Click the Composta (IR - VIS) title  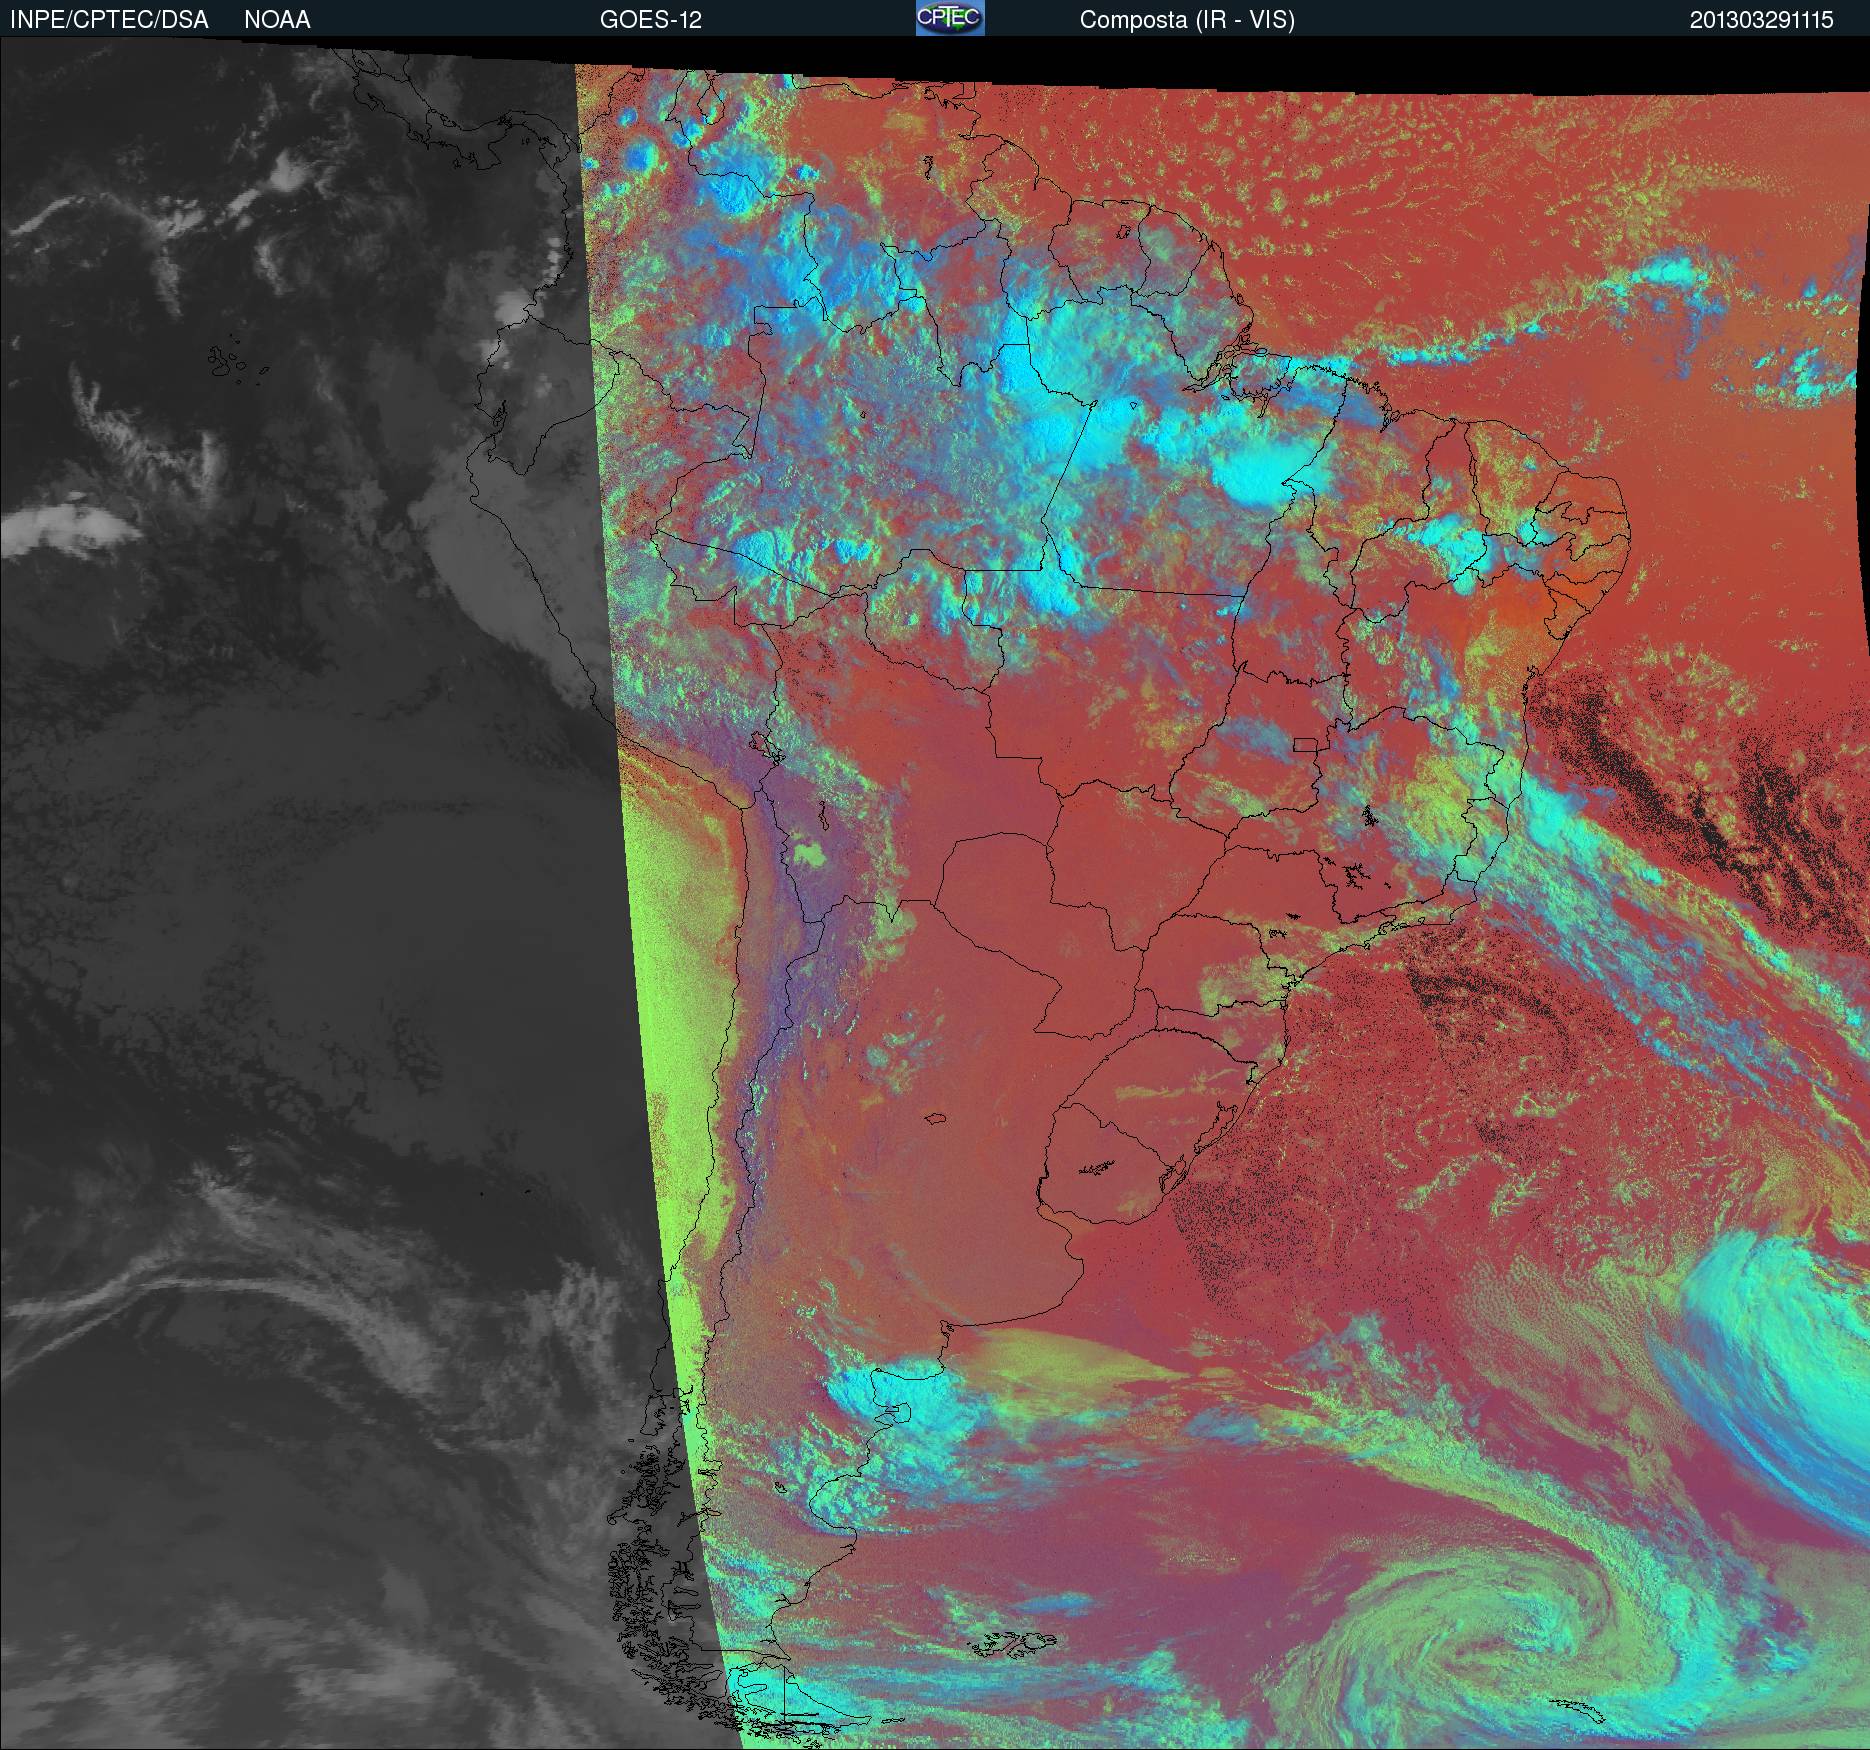coord(1187,20)
